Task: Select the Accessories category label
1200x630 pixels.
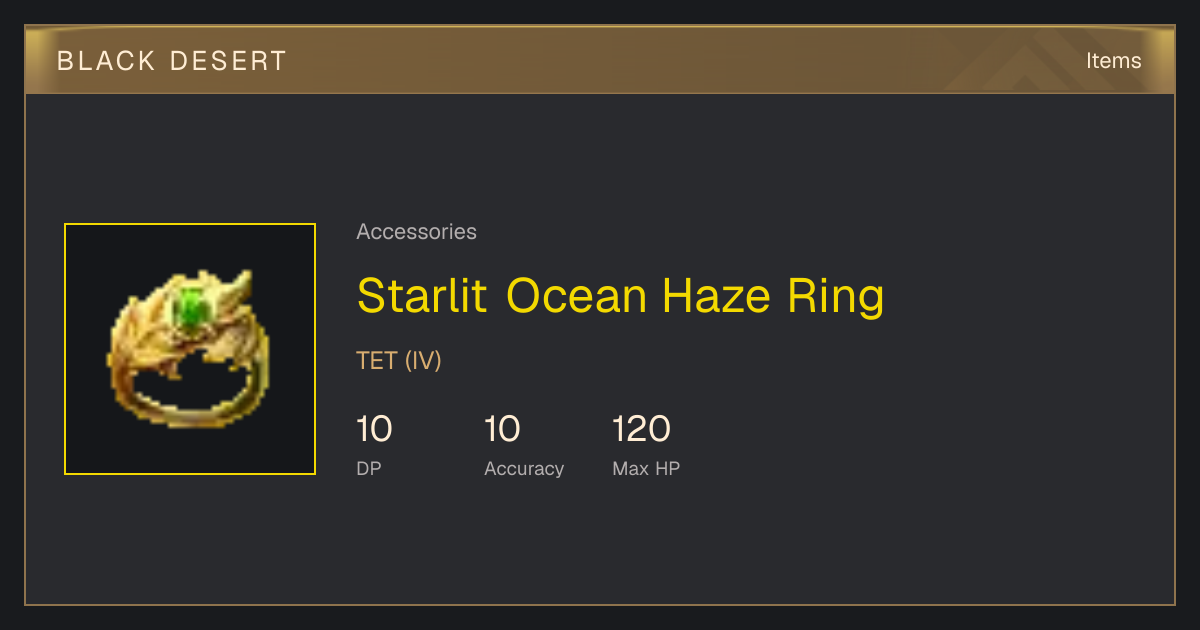Action: click(x=416, y=232)
